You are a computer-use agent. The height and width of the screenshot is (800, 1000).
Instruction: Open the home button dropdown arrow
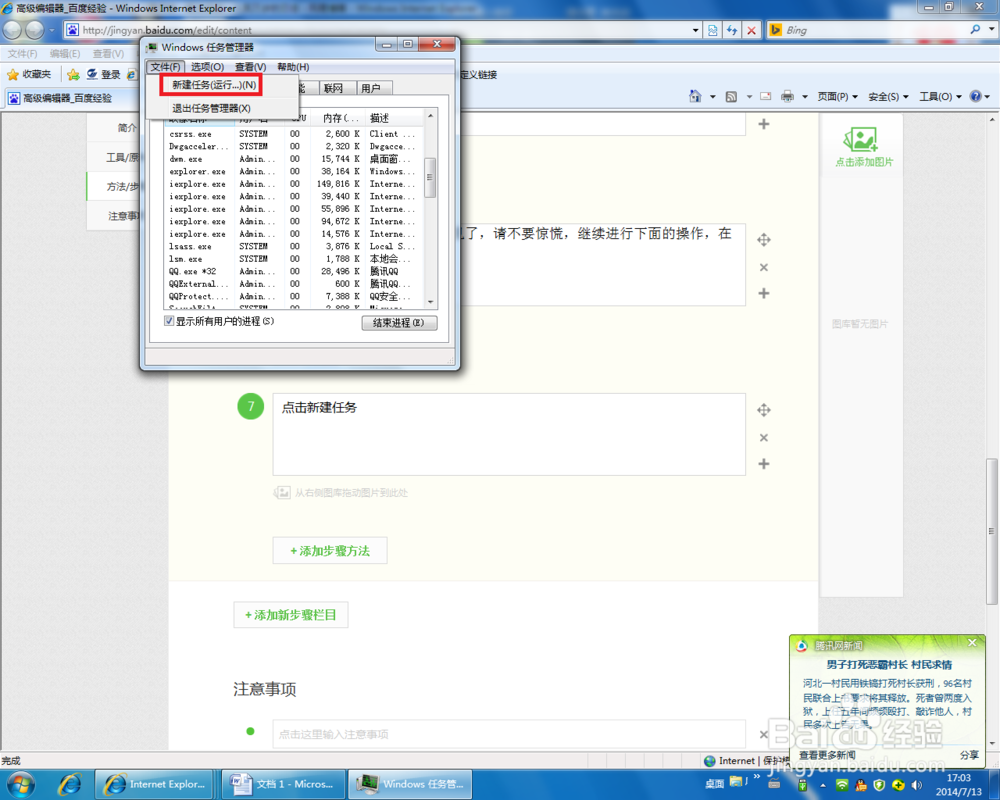click(x=712, y=97)
